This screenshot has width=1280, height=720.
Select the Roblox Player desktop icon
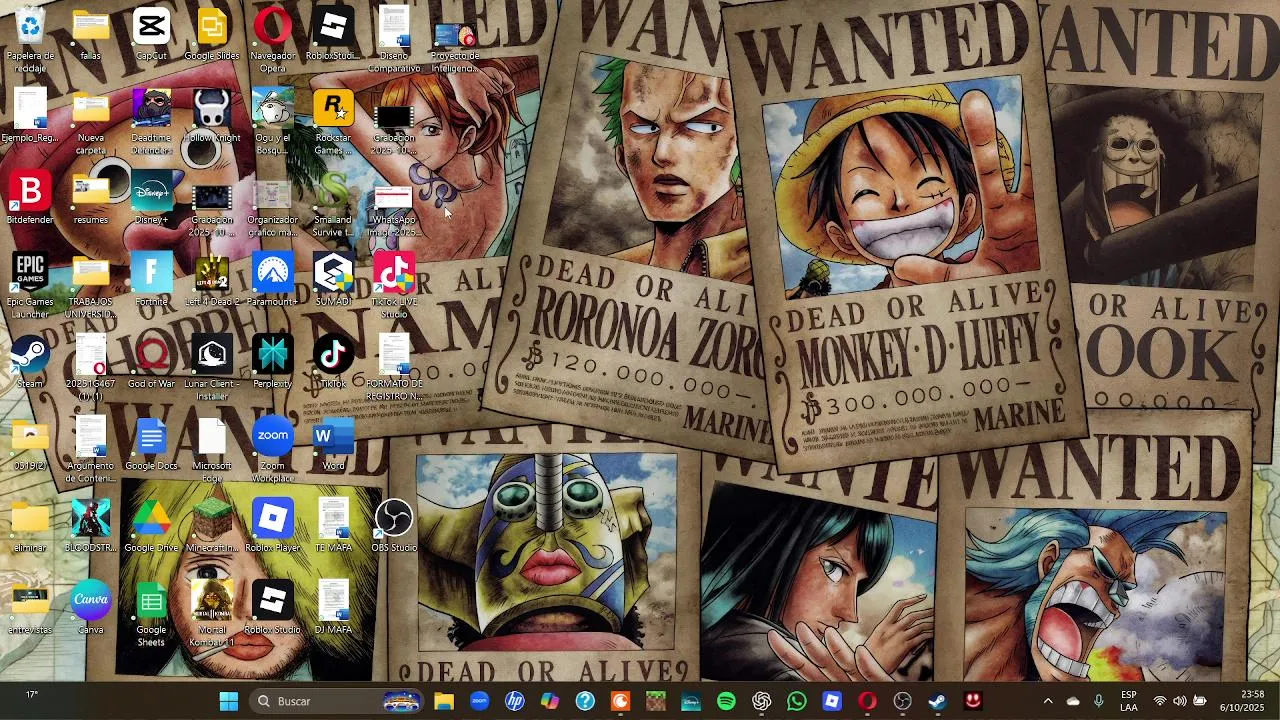tap(272, 527)
